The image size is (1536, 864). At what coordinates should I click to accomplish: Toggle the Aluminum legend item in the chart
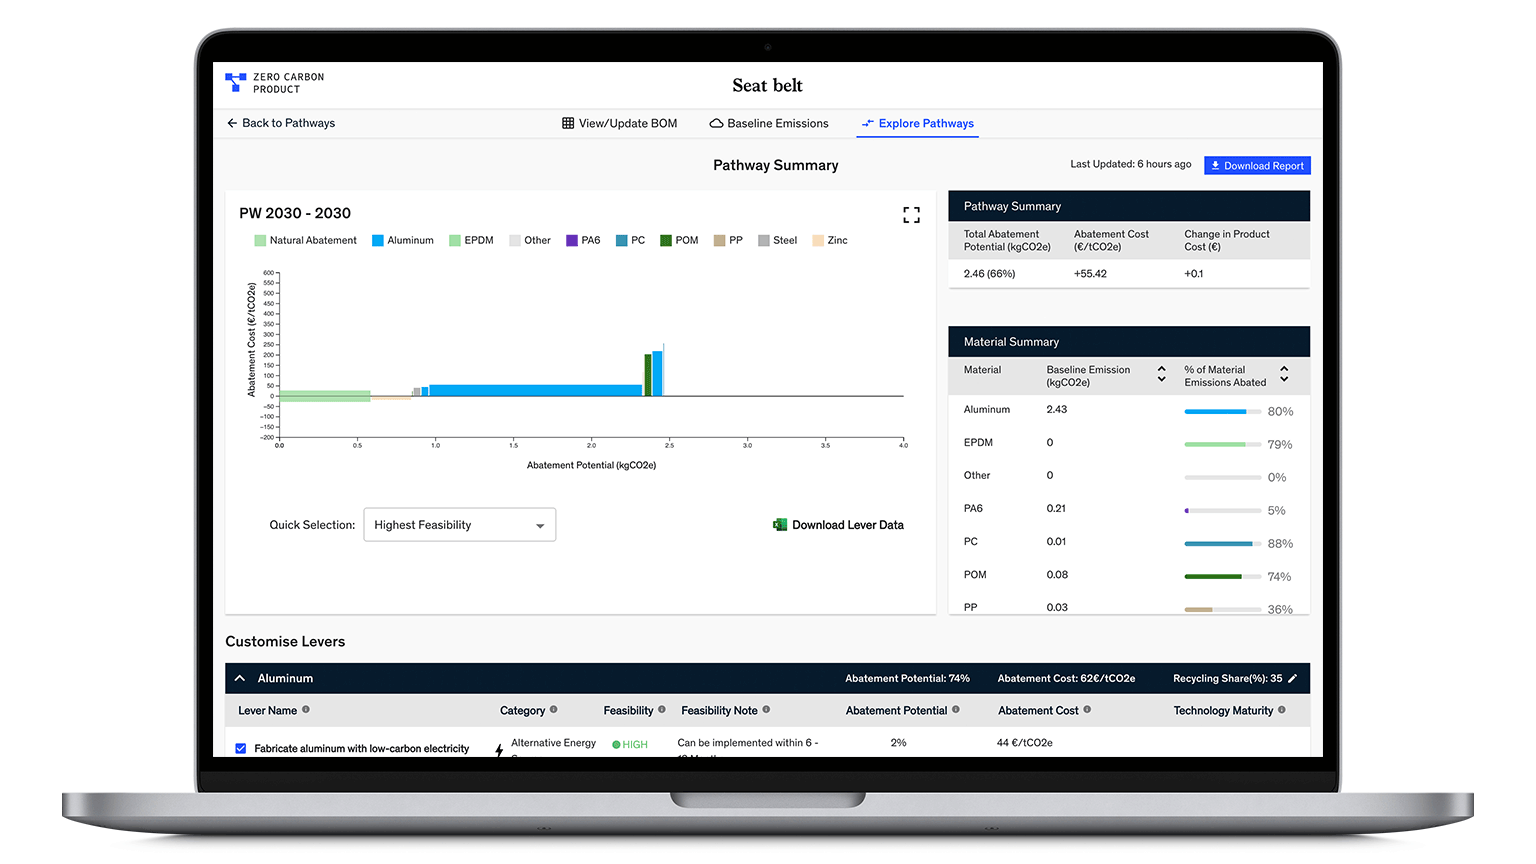click(402, 240)
